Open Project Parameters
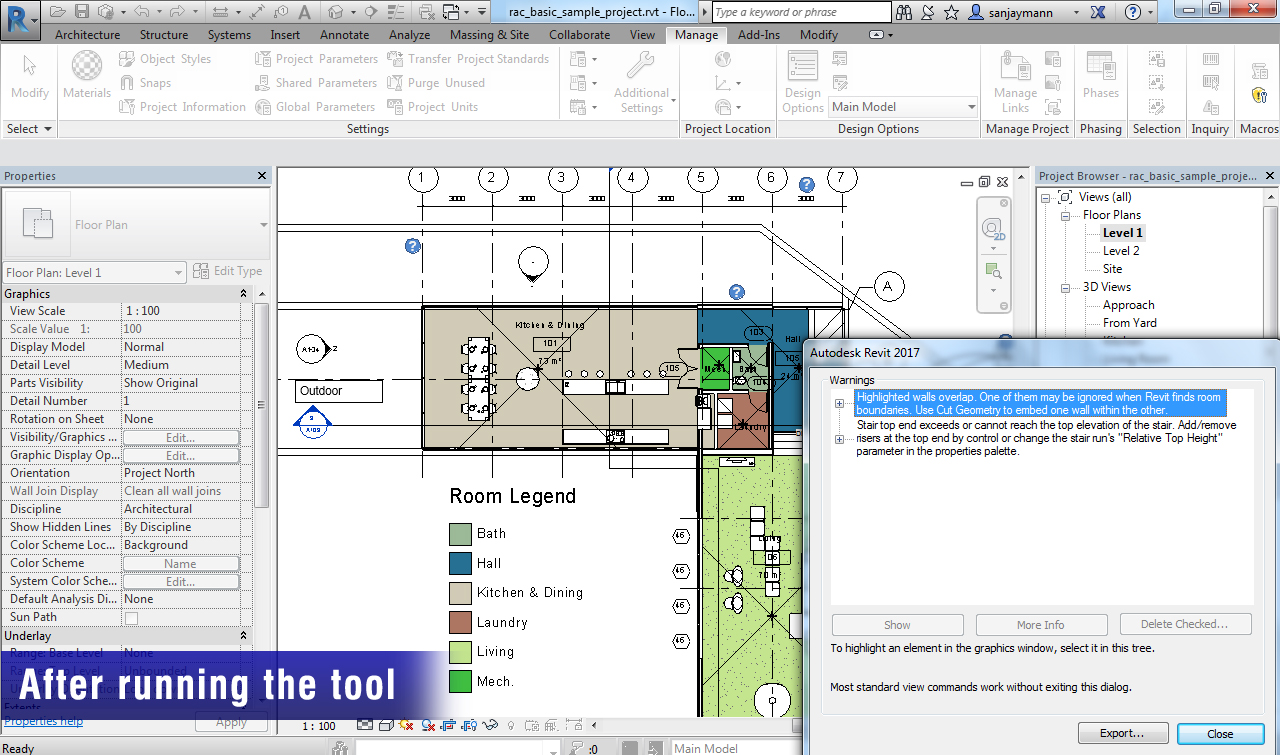1280x755 pixels. point(316,59)
